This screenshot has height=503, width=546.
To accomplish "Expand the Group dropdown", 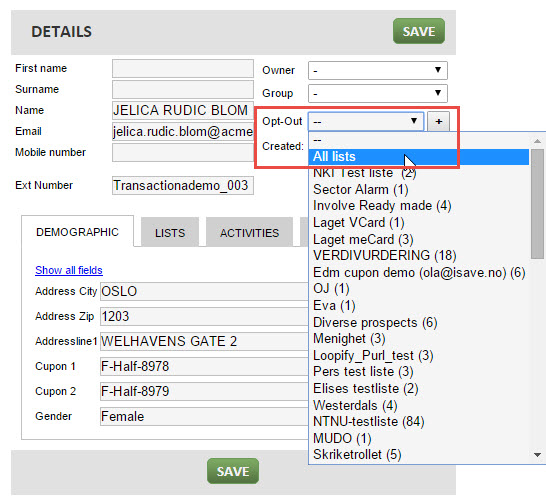I will pos(377,93).
